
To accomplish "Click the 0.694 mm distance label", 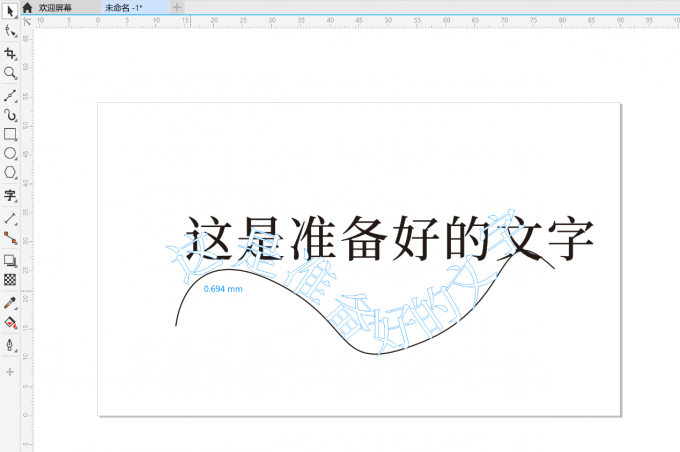I will click(223, 289).
